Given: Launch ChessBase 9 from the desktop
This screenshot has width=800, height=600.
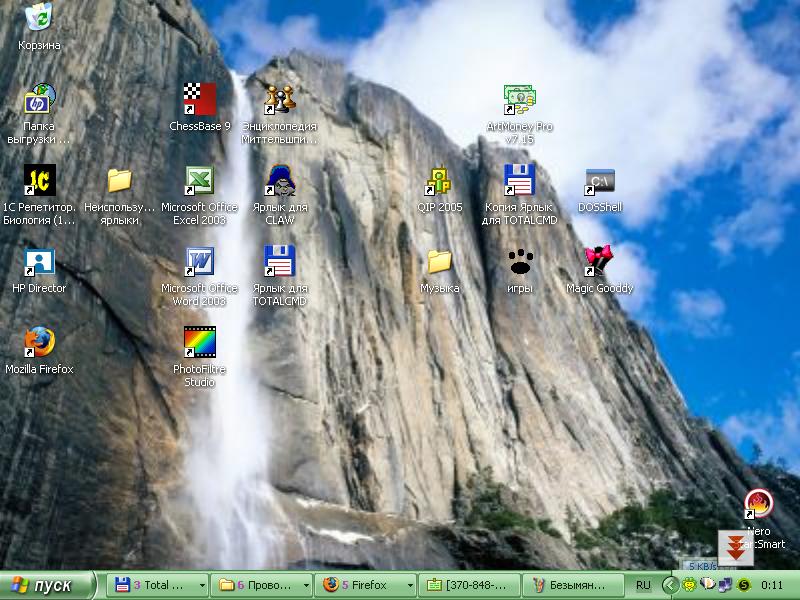Looking at the screenshot, I should [x=199, y=99].
